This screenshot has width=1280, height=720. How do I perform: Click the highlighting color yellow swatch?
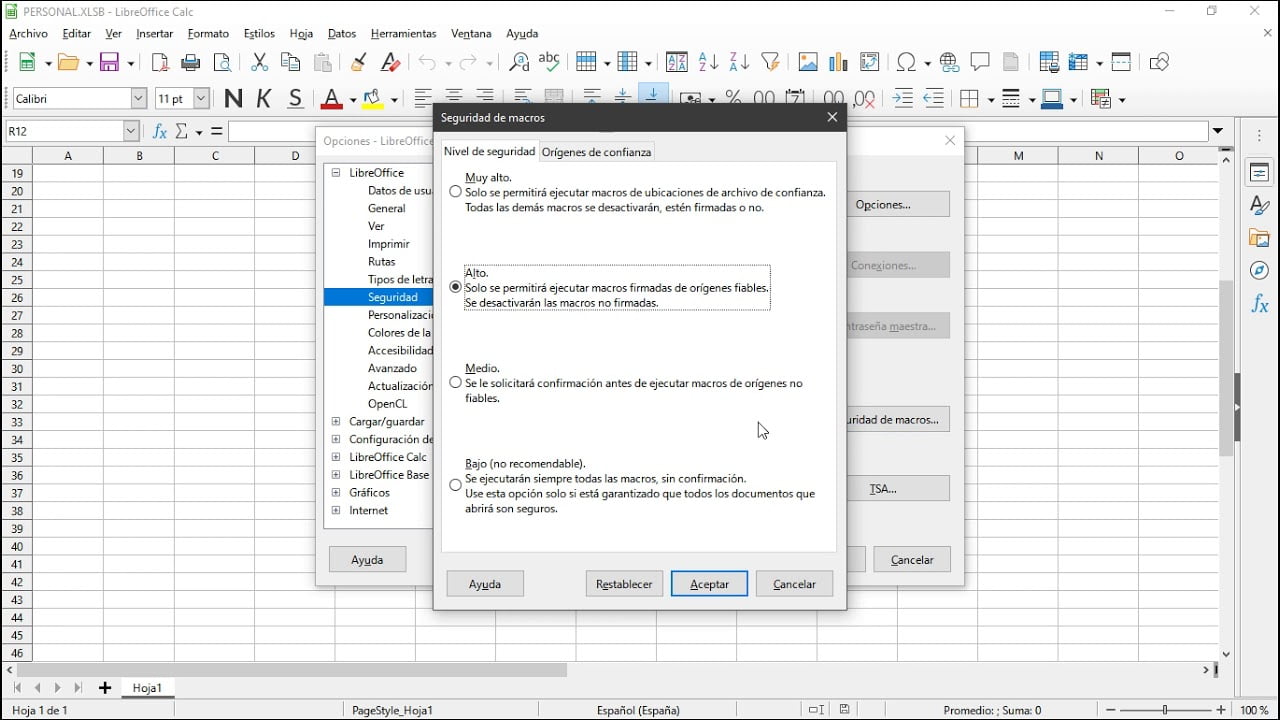click(x=373, y=99)
